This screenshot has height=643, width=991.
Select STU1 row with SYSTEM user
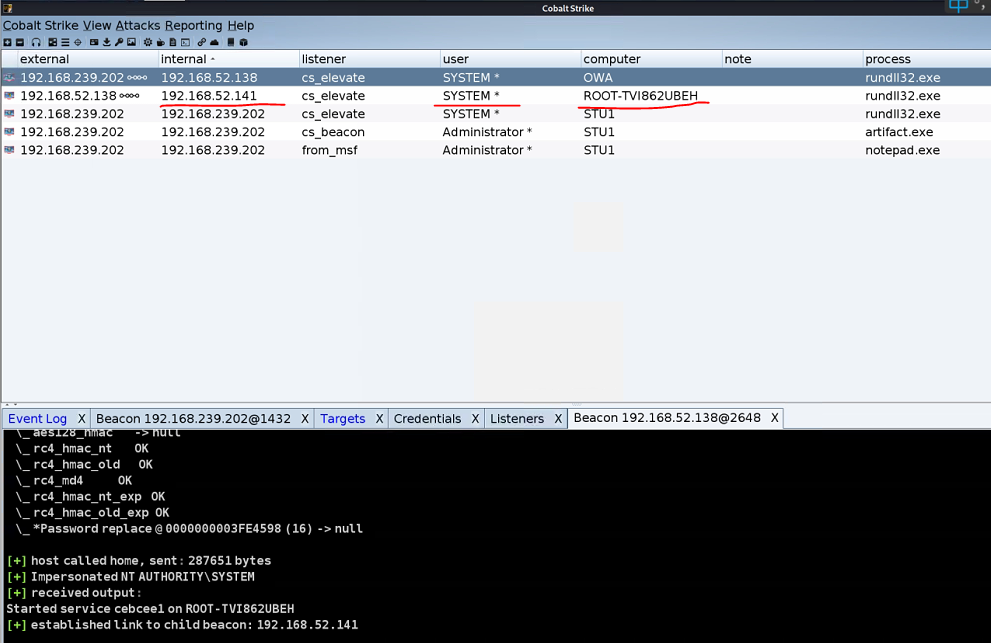pos(496,114)
